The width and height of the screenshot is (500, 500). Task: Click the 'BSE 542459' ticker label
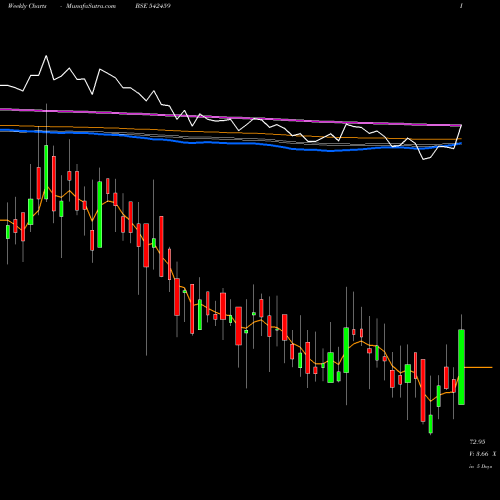click(153, 6)
